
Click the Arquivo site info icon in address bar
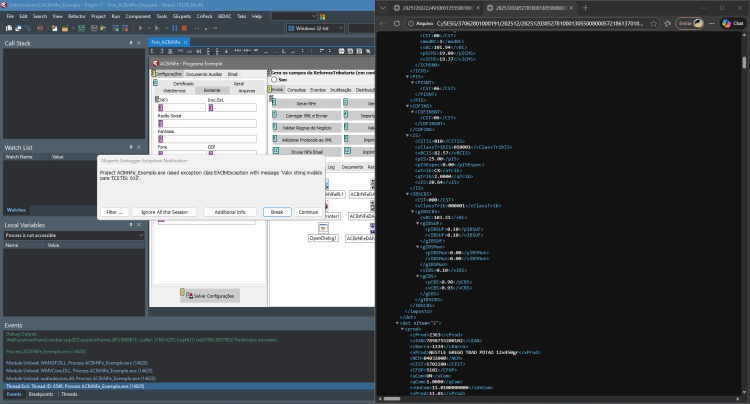(x=410, y=23)
